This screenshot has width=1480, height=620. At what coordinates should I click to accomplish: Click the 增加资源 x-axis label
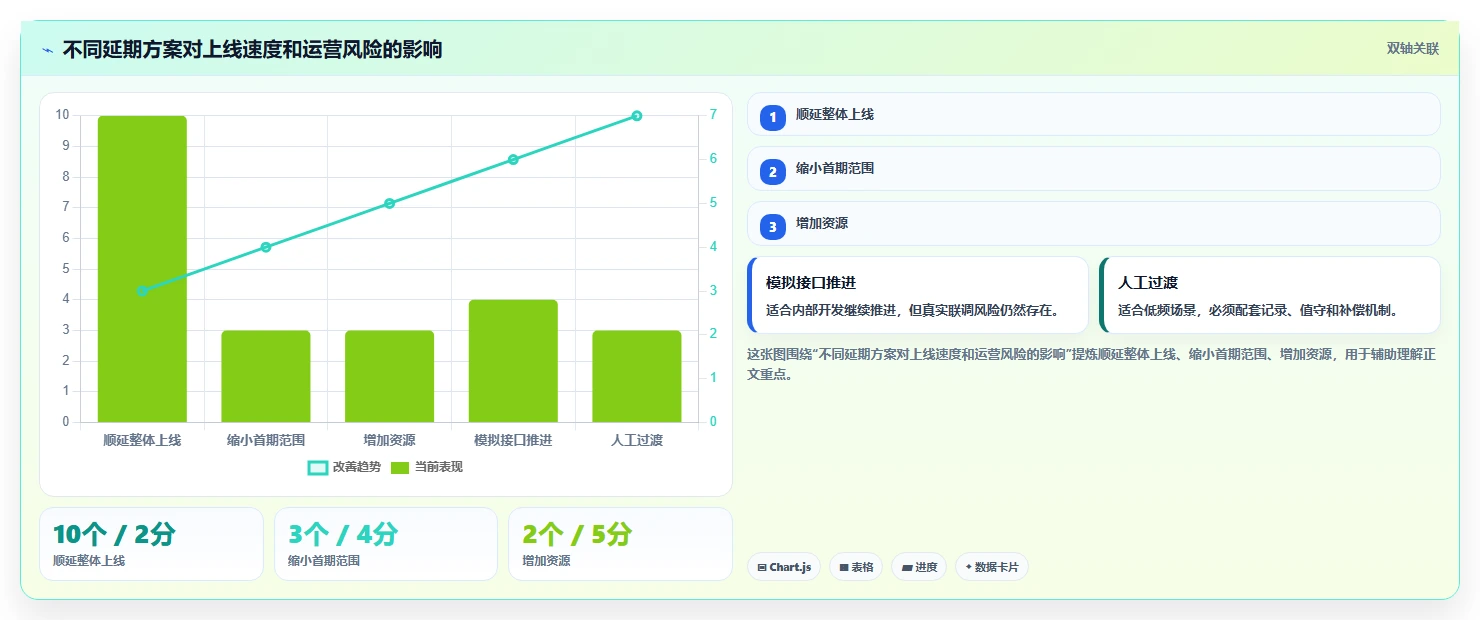point(389,440)
